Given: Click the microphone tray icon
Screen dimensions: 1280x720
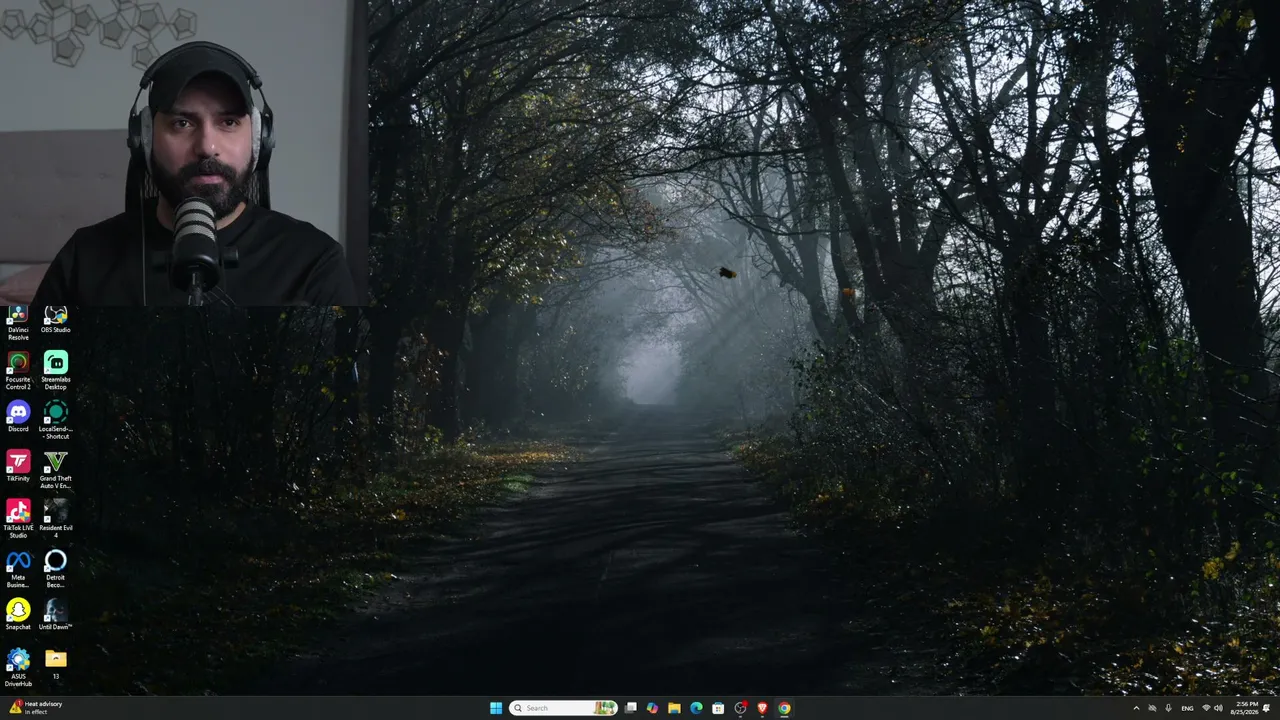Looking at the screenshot, I should click(1168, 708).
